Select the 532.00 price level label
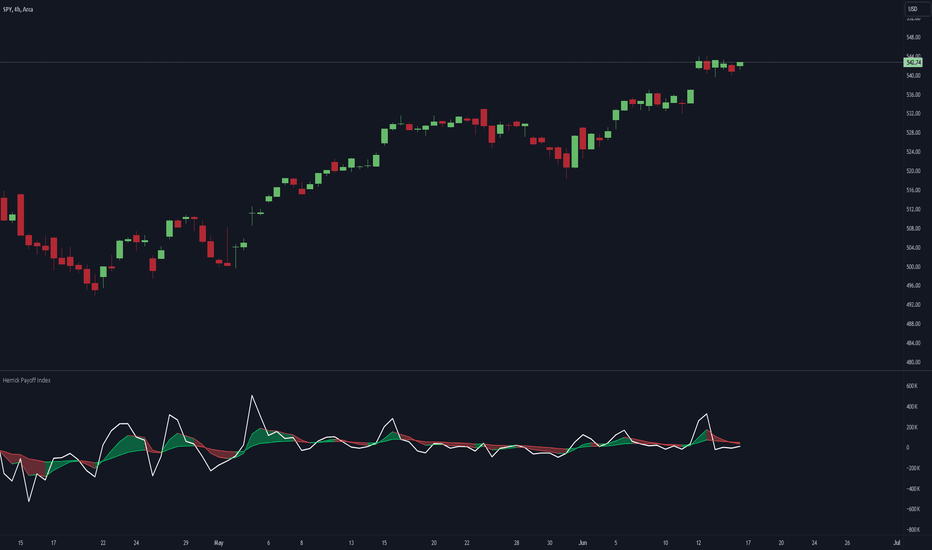 913,114
